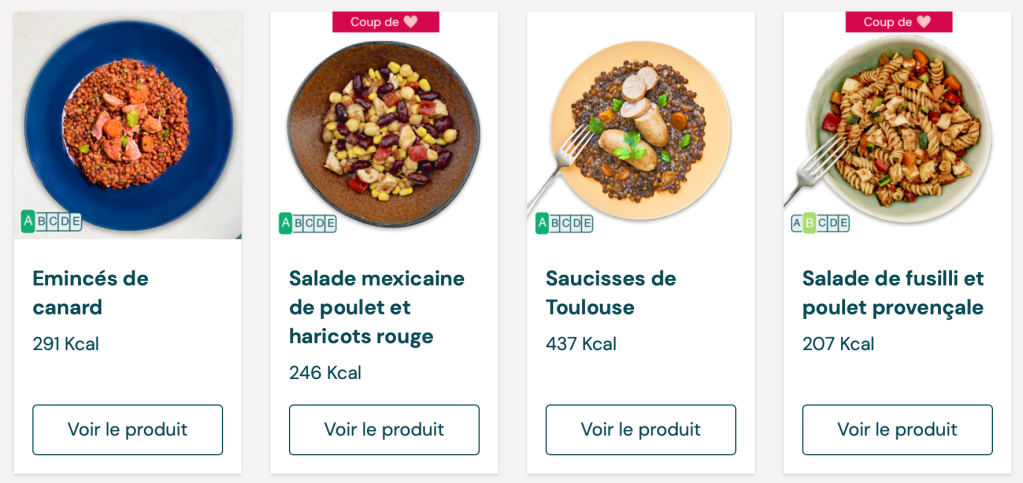Click Nutri-Score badge on fusilli salad card
The image size is (1023, 483).
point(820,223)
